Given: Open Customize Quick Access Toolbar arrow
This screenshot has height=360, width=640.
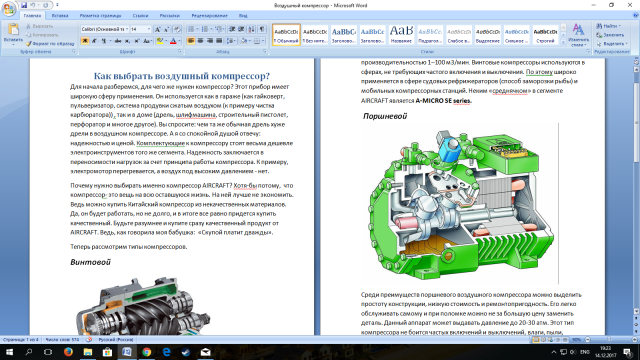Looking at the screenshot, I should 57,5.
